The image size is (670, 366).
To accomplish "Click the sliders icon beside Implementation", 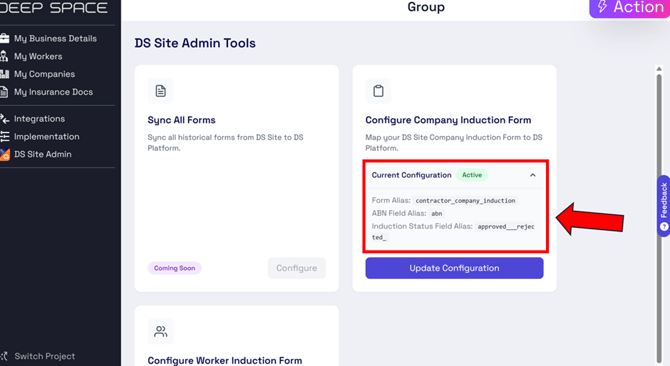I will (4, 137).
